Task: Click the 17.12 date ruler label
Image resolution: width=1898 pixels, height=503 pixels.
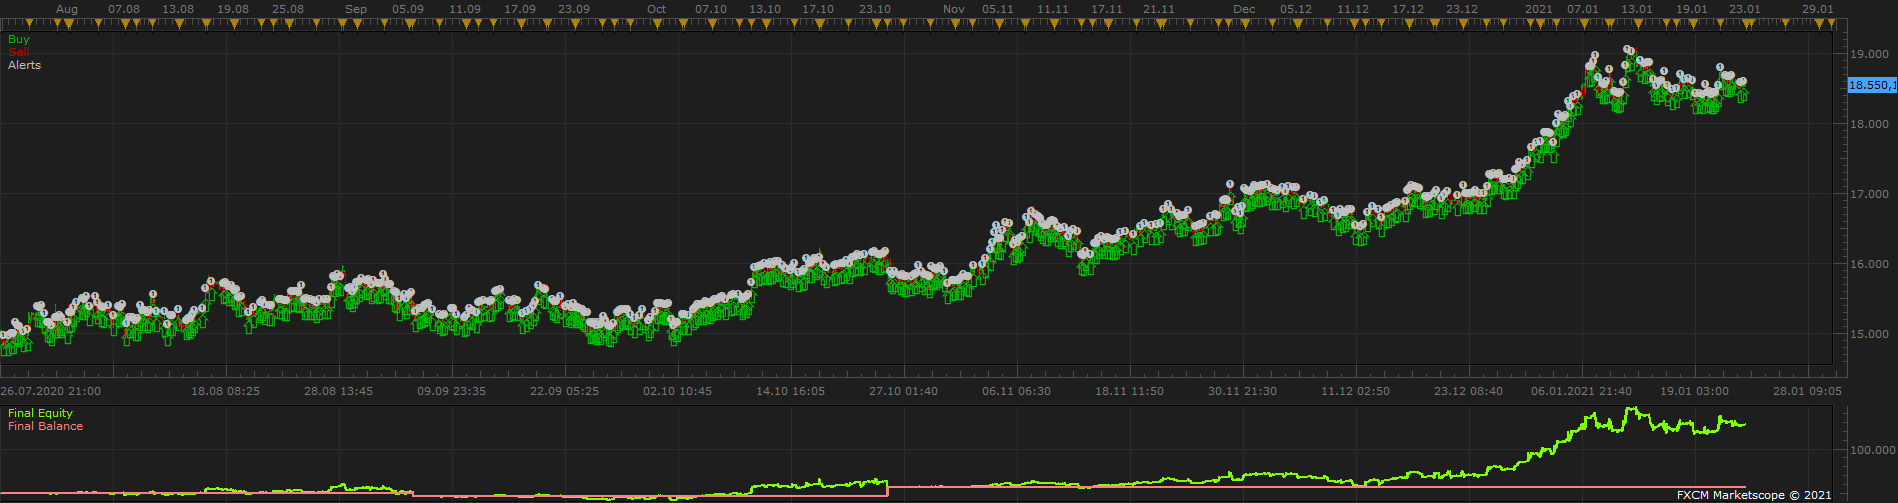Action: [1408, 9]
